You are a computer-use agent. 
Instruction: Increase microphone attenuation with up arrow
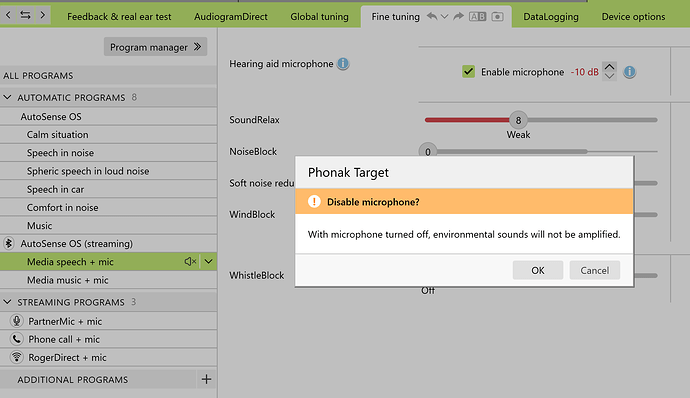609,67
